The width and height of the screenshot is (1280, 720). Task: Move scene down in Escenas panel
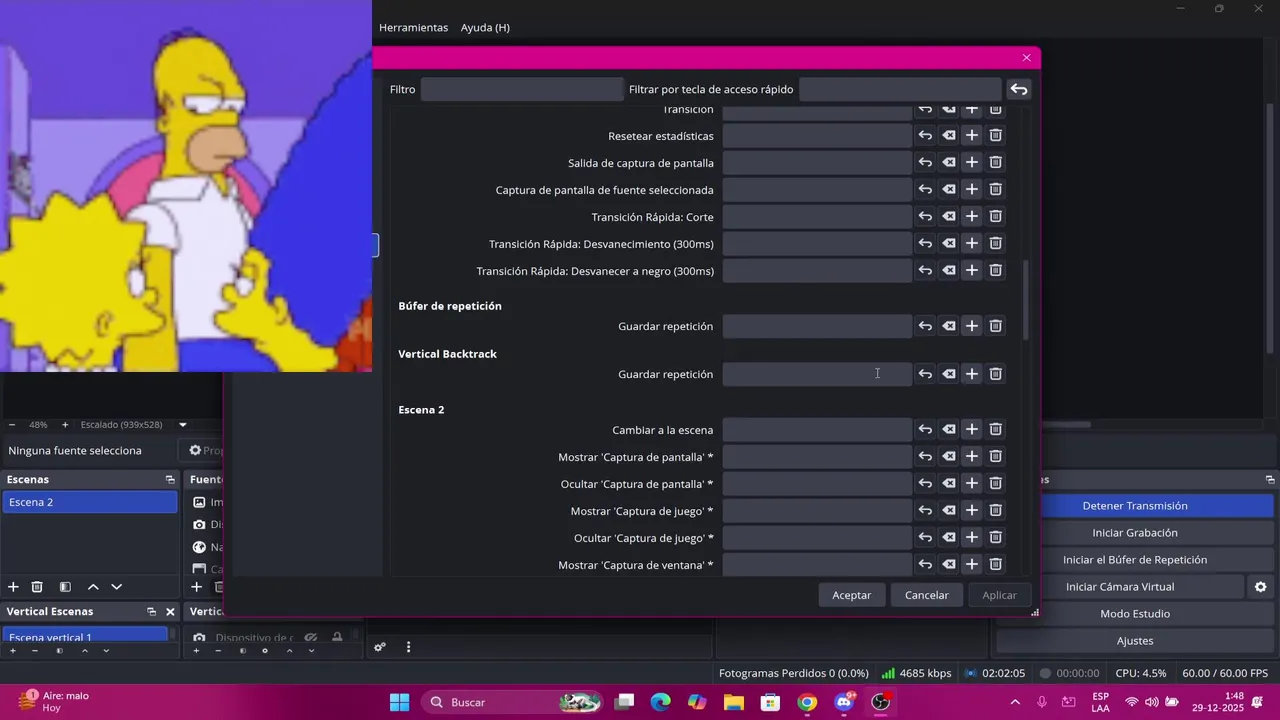pyautogui.click(x=116, y=587)
